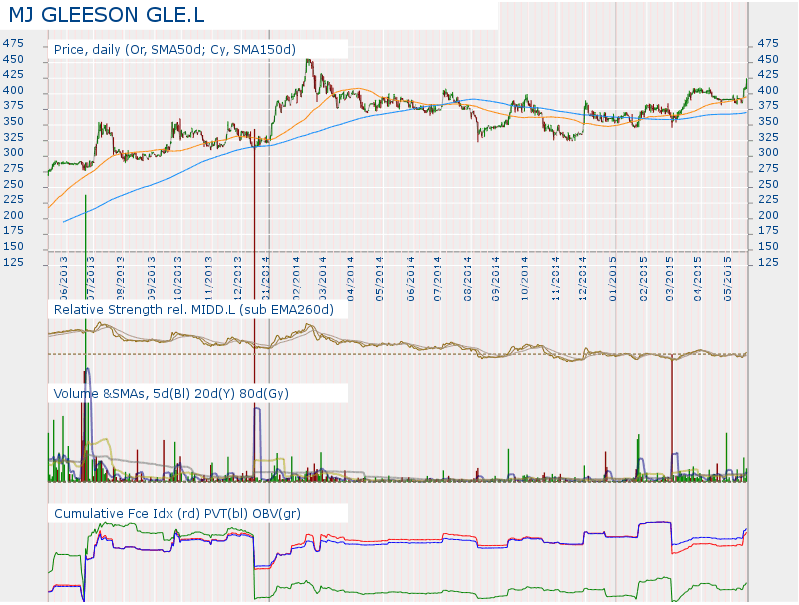The image size is (799, 605).
Task: Pick 350 on the right price axis
Action: click(768, 121)
